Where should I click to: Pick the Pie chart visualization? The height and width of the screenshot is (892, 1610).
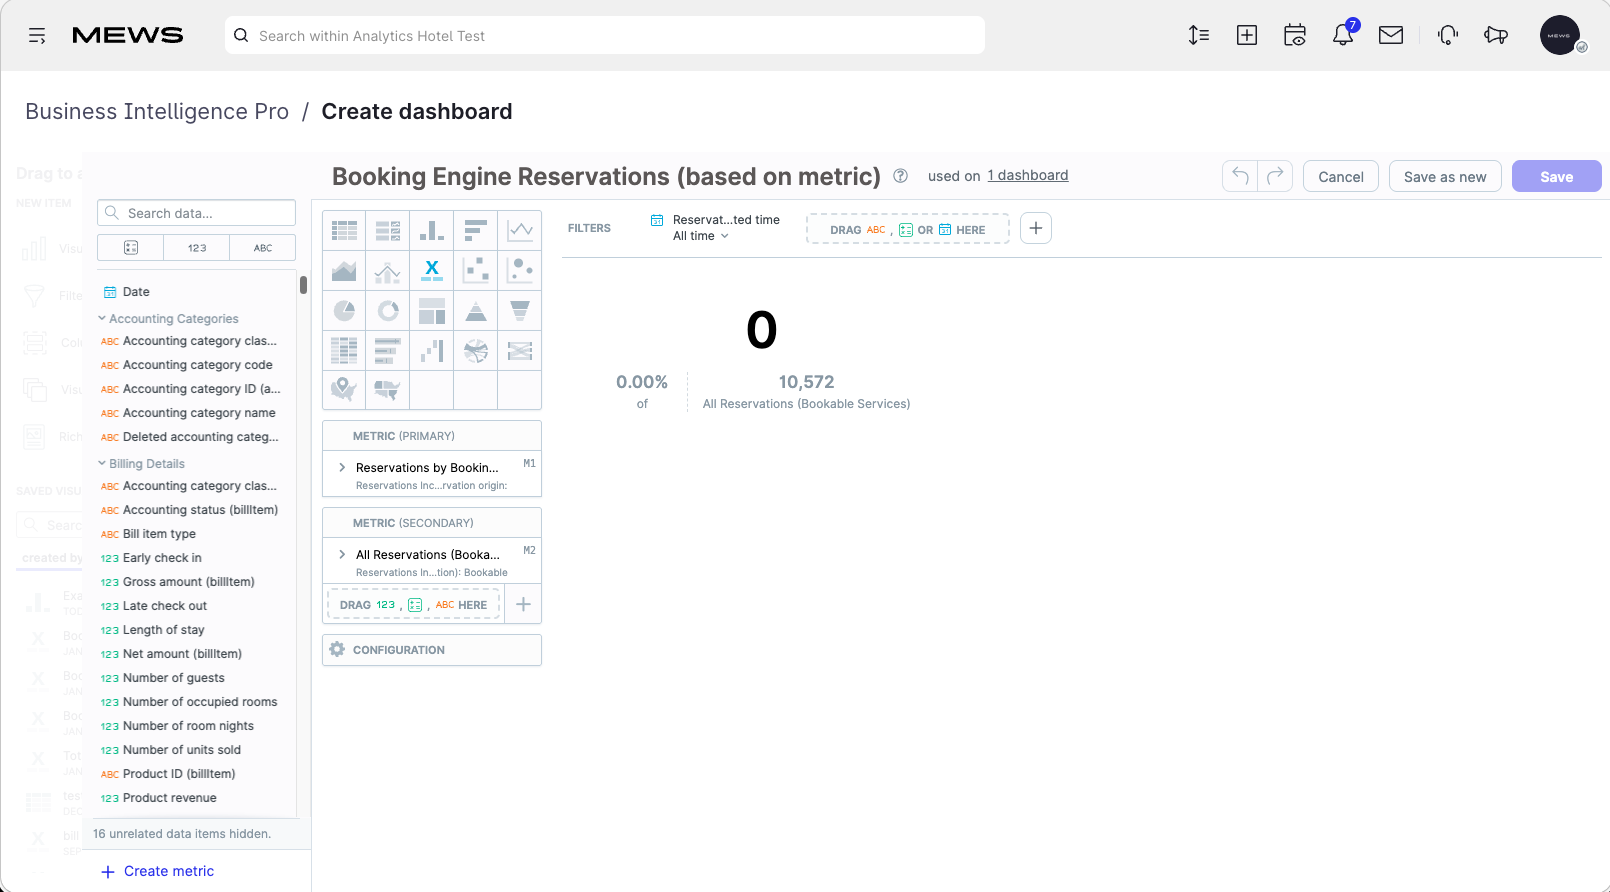344,310
